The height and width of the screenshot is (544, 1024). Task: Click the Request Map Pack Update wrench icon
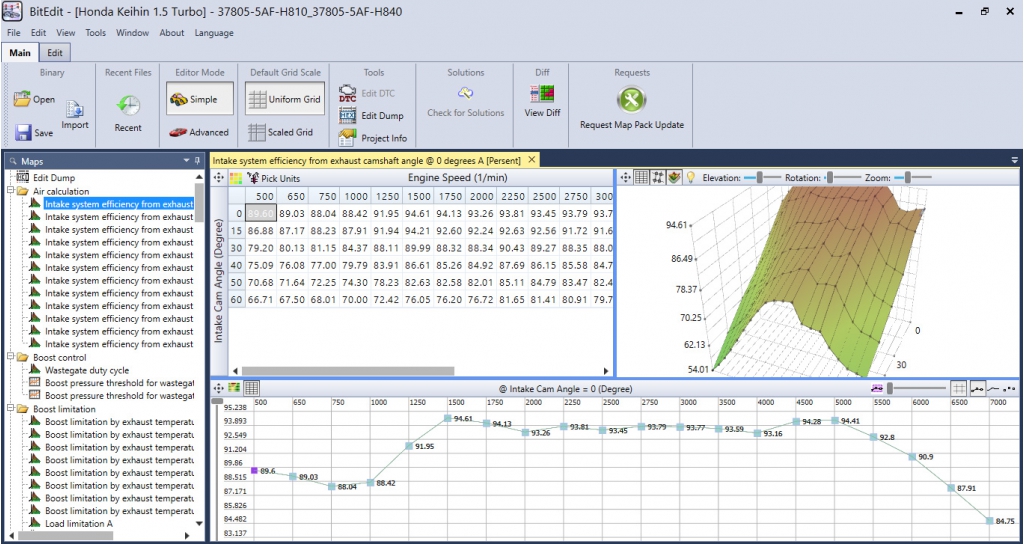tap(632, 100)
